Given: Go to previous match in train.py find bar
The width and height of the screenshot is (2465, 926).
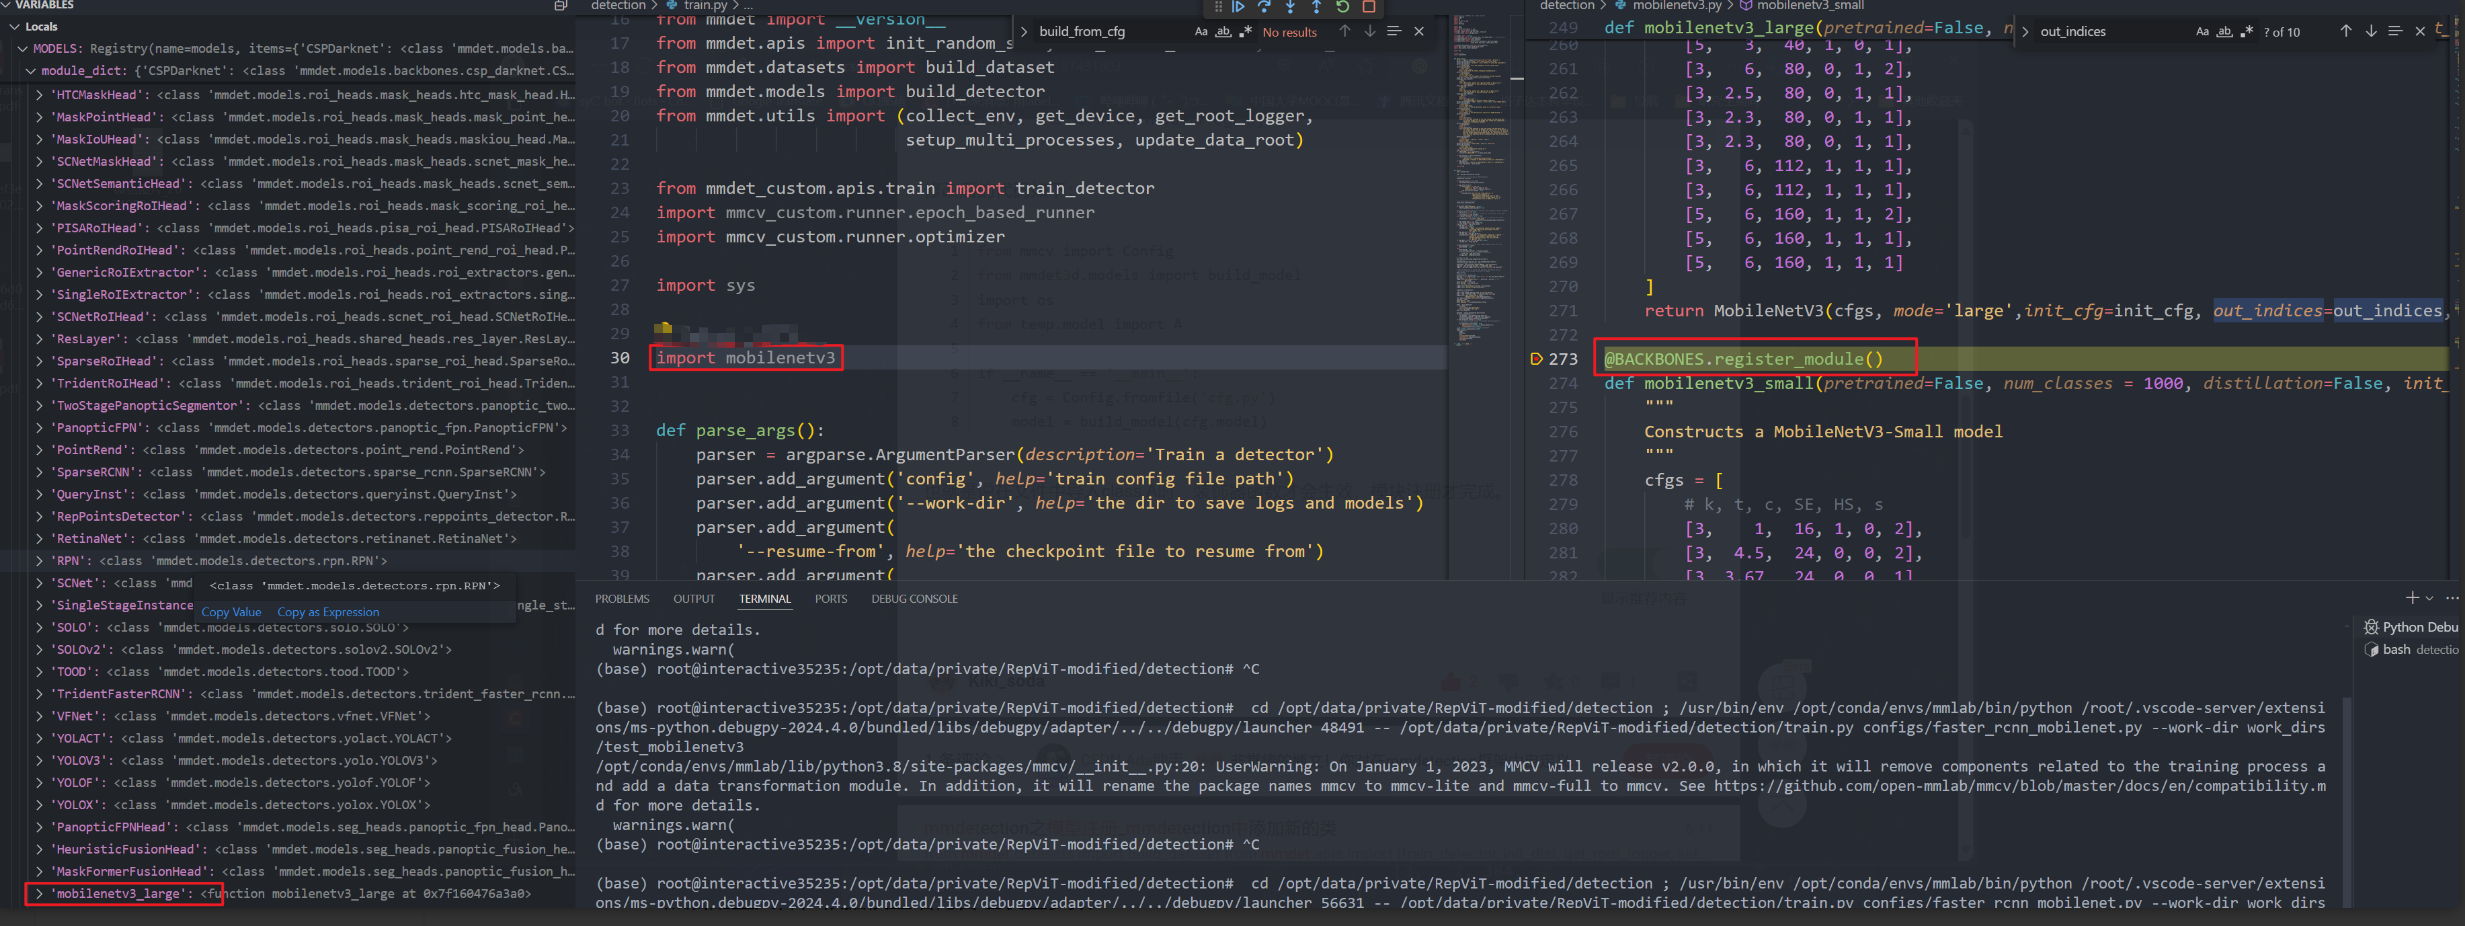Looking at the screenshot, I should click(x=1345, y=31).
